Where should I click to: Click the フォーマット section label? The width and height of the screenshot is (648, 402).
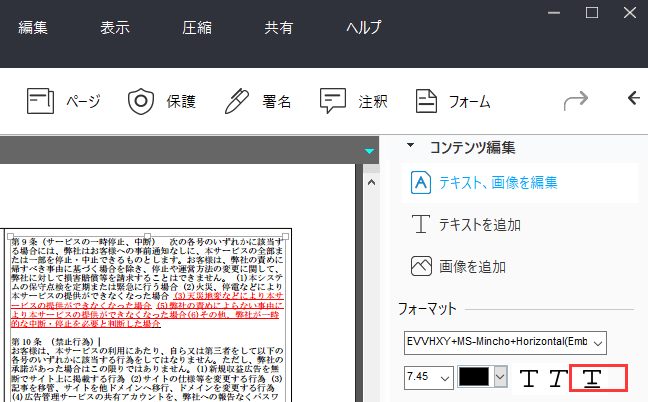point(427,309)
